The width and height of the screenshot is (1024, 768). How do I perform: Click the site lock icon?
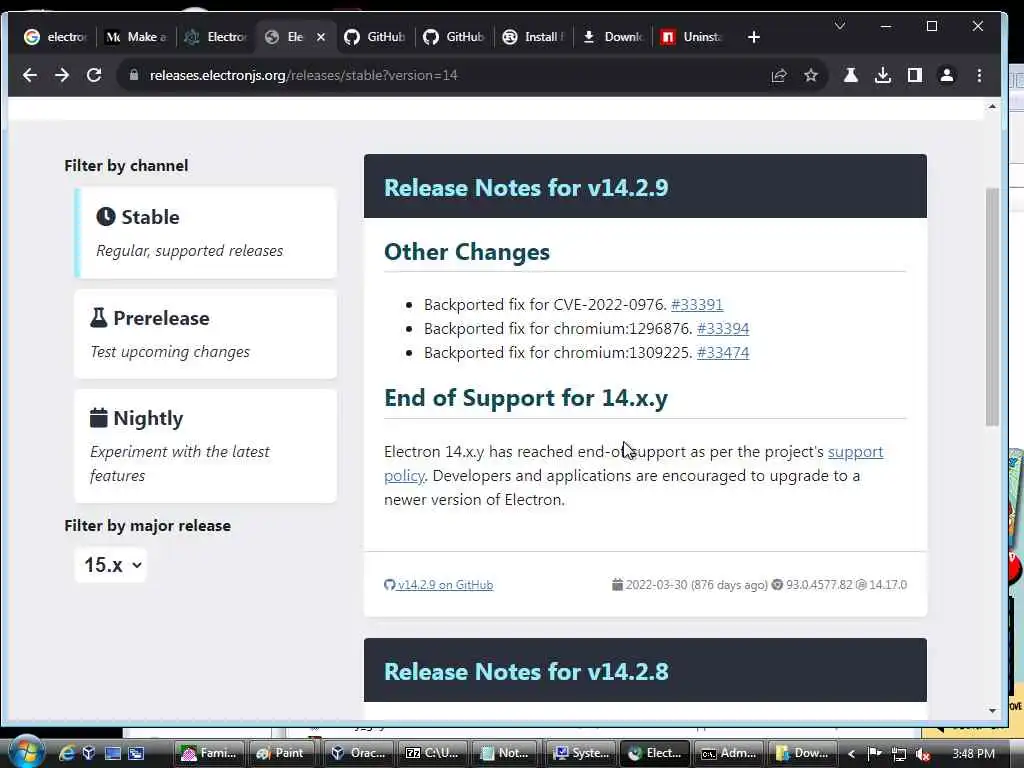click(x=134, y=75)
